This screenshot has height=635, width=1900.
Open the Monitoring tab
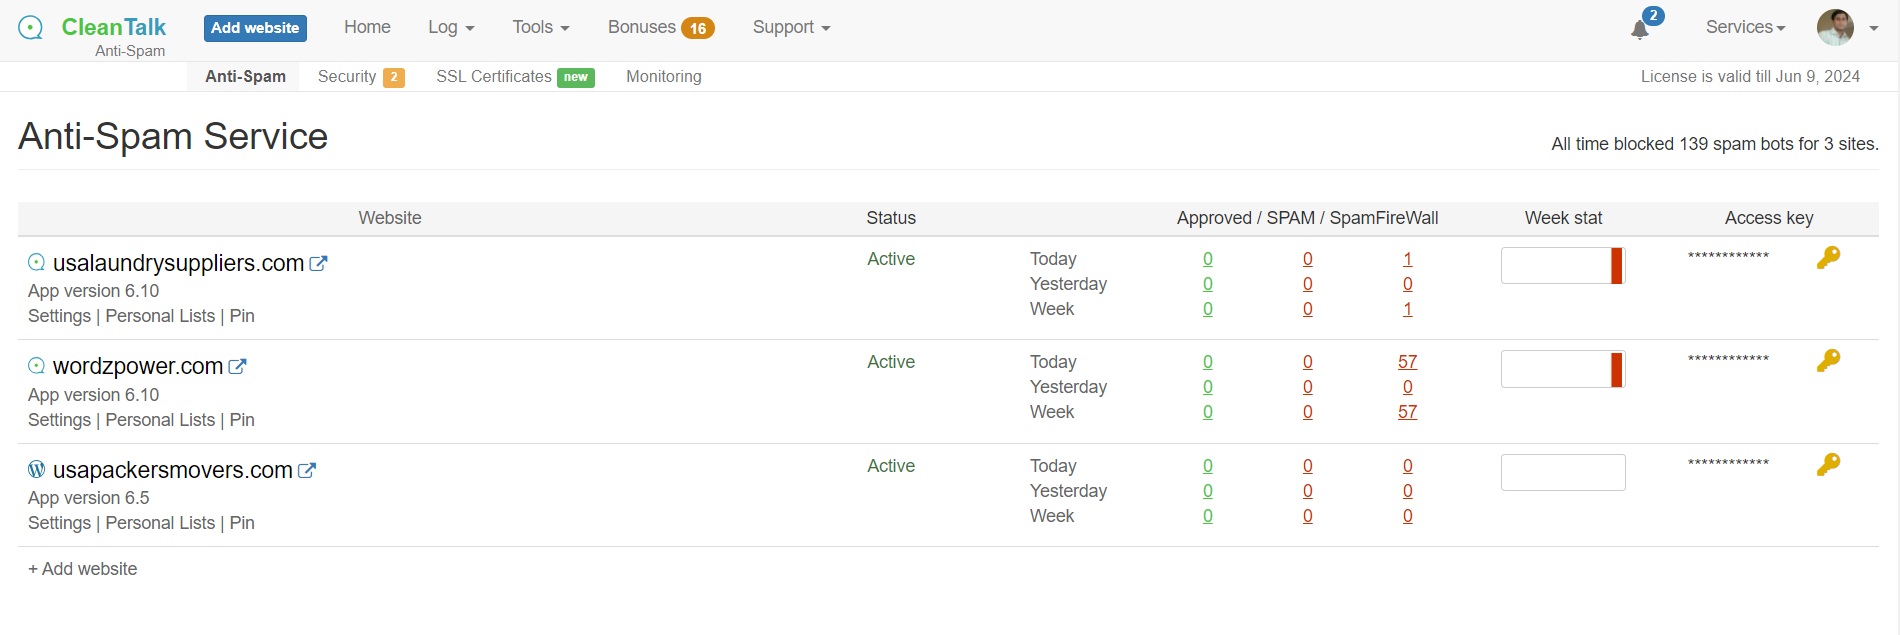(x=663, y=77)
